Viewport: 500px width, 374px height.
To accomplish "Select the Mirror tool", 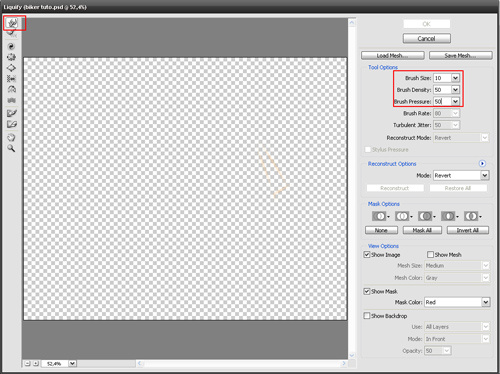I will [x=11, y=89].
